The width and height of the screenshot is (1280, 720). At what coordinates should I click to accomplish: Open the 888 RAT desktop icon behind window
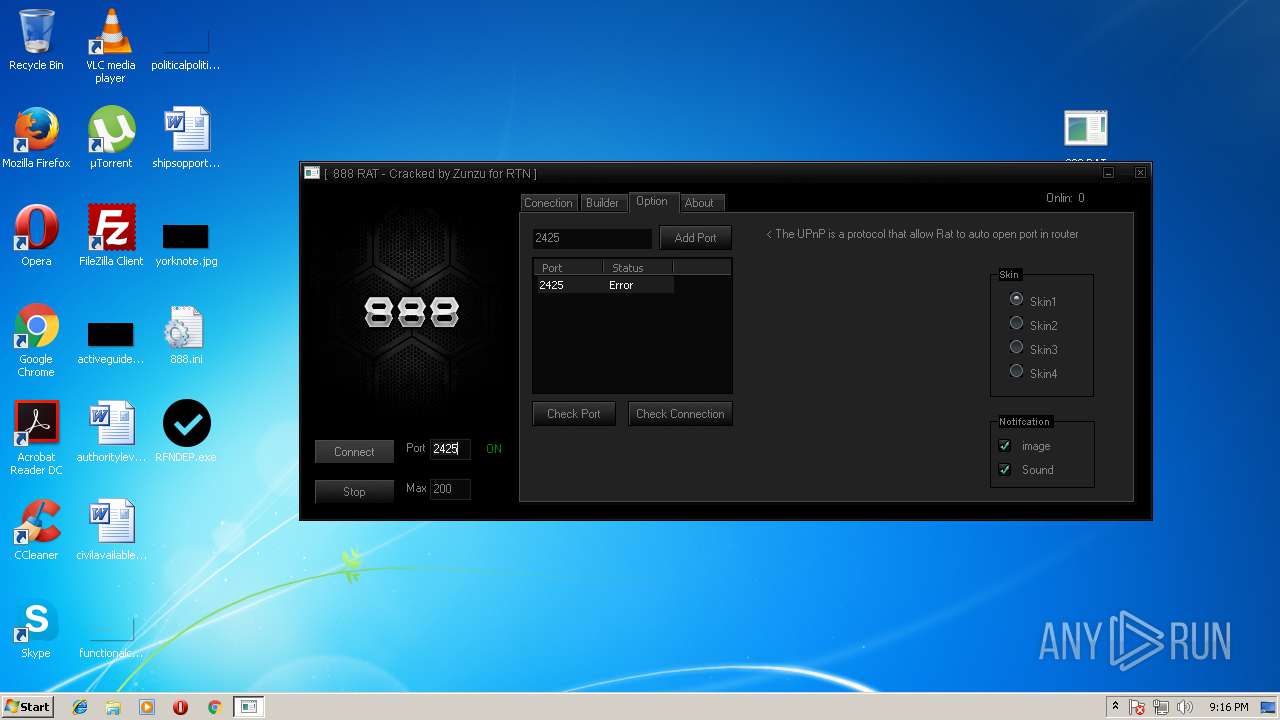1085,134
